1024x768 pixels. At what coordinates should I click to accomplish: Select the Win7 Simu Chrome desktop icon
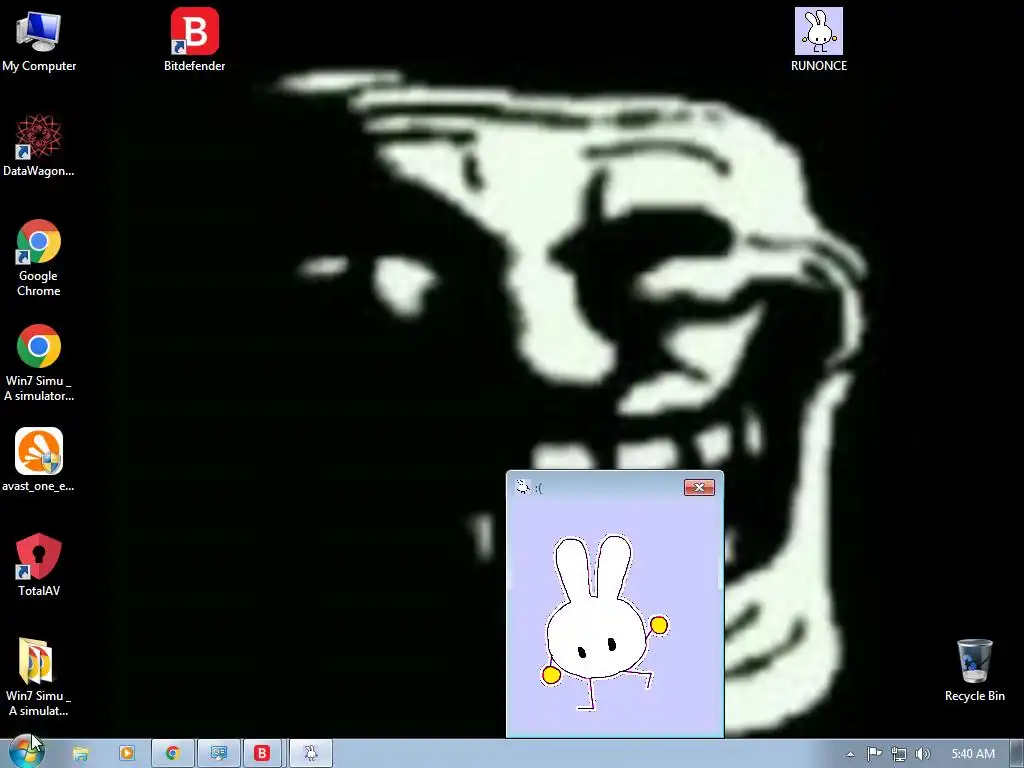tap(39, 362)
